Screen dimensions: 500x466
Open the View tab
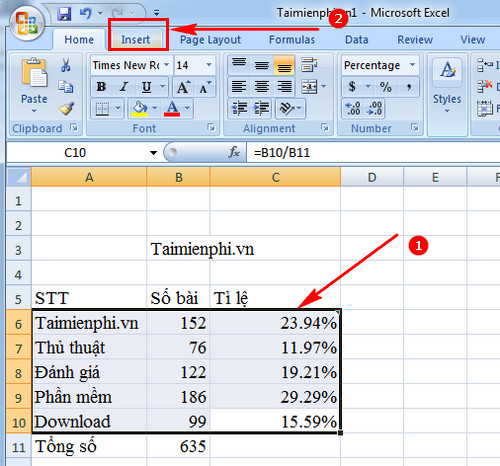point(472,40)
